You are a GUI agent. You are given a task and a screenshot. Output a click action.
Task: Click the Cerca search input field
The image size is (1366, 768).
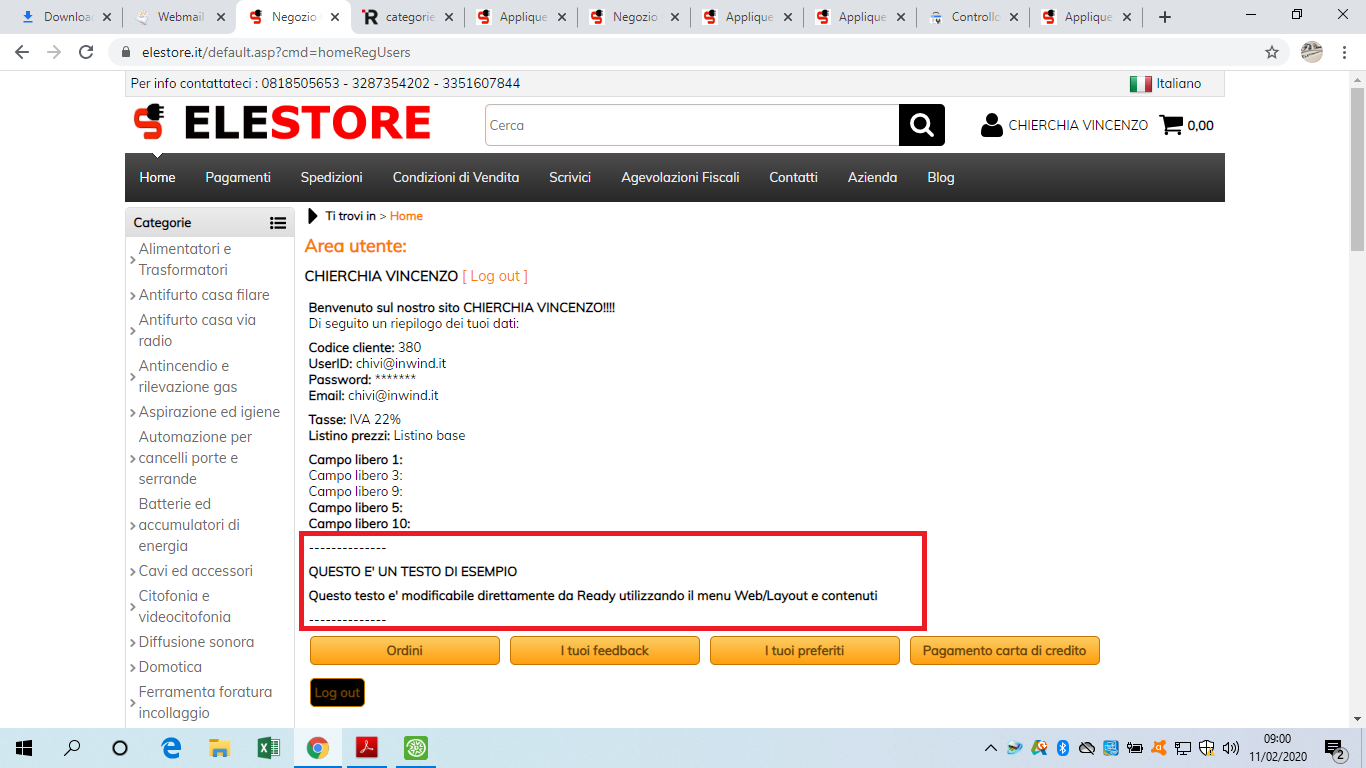coord(692,125)
